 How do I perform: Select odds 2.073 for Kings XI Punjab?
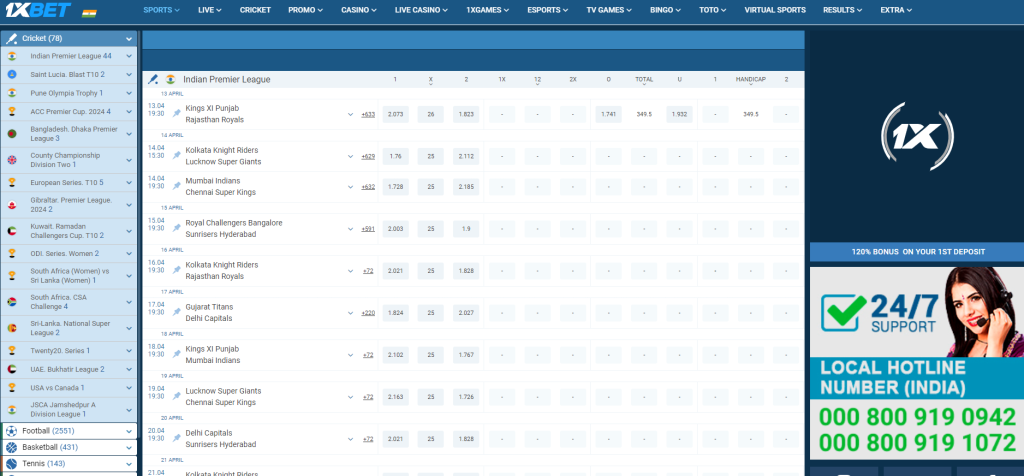pyautogui.click(x=395, y=114)
